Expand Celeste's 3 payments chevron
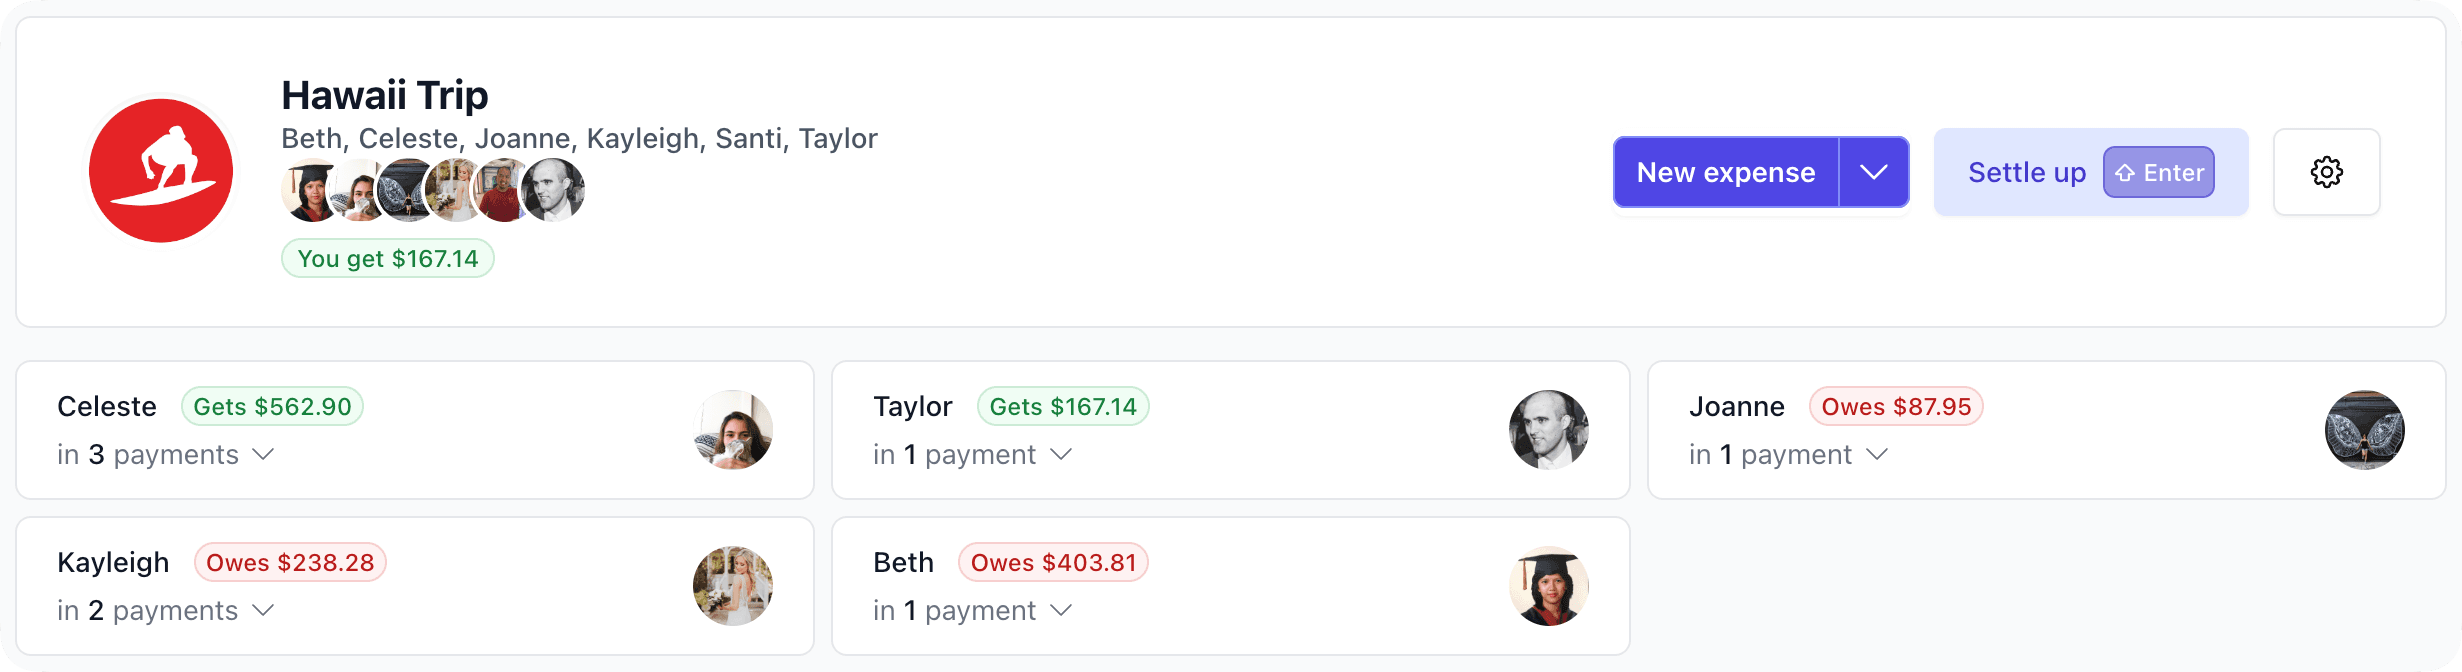 [263, 454]
